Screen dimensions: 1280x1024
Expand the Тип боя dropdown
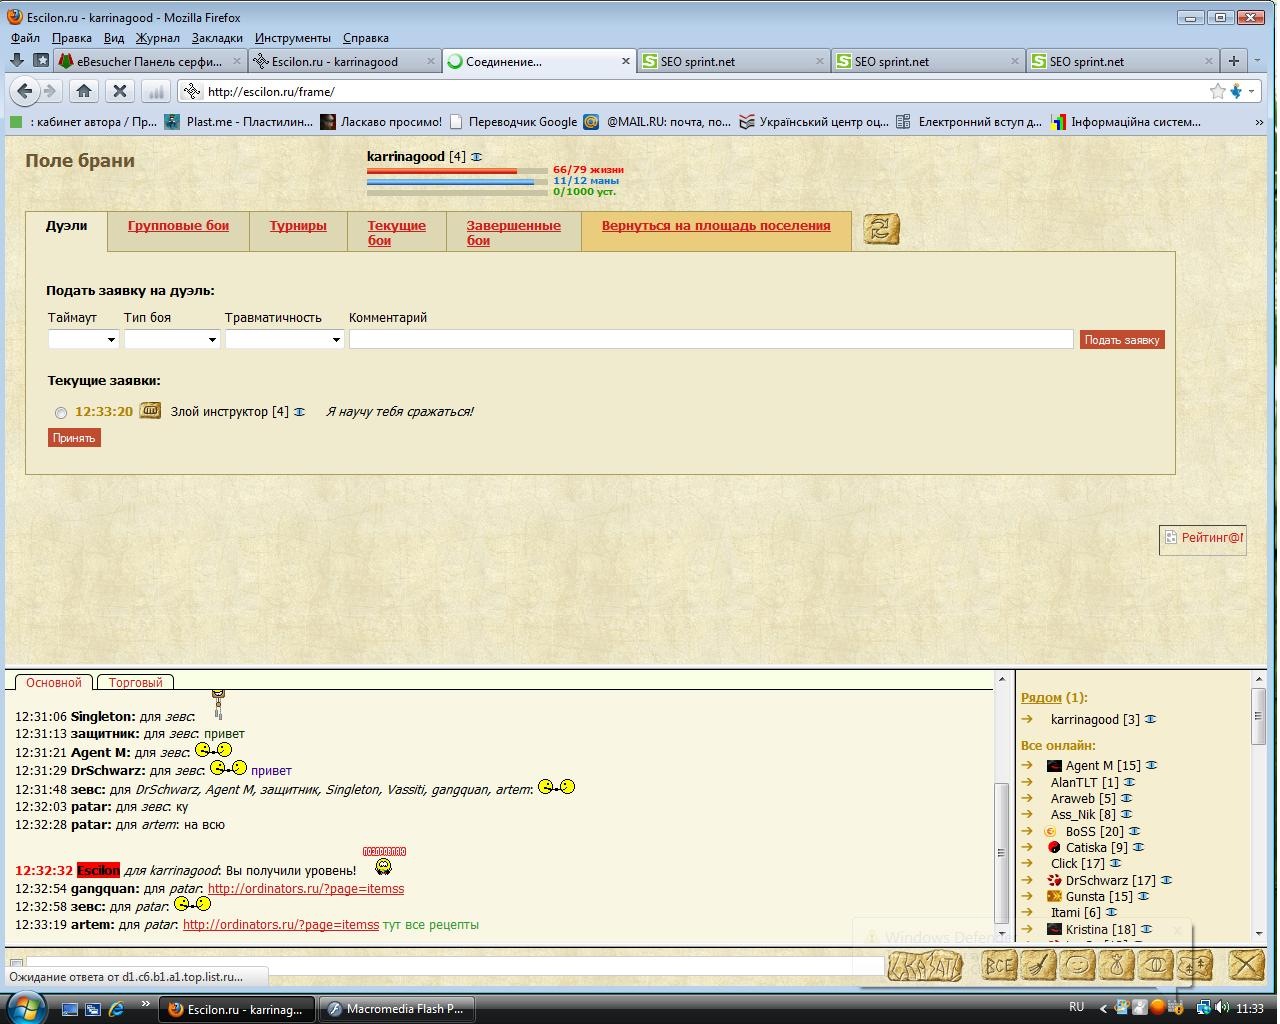point(171,340)
